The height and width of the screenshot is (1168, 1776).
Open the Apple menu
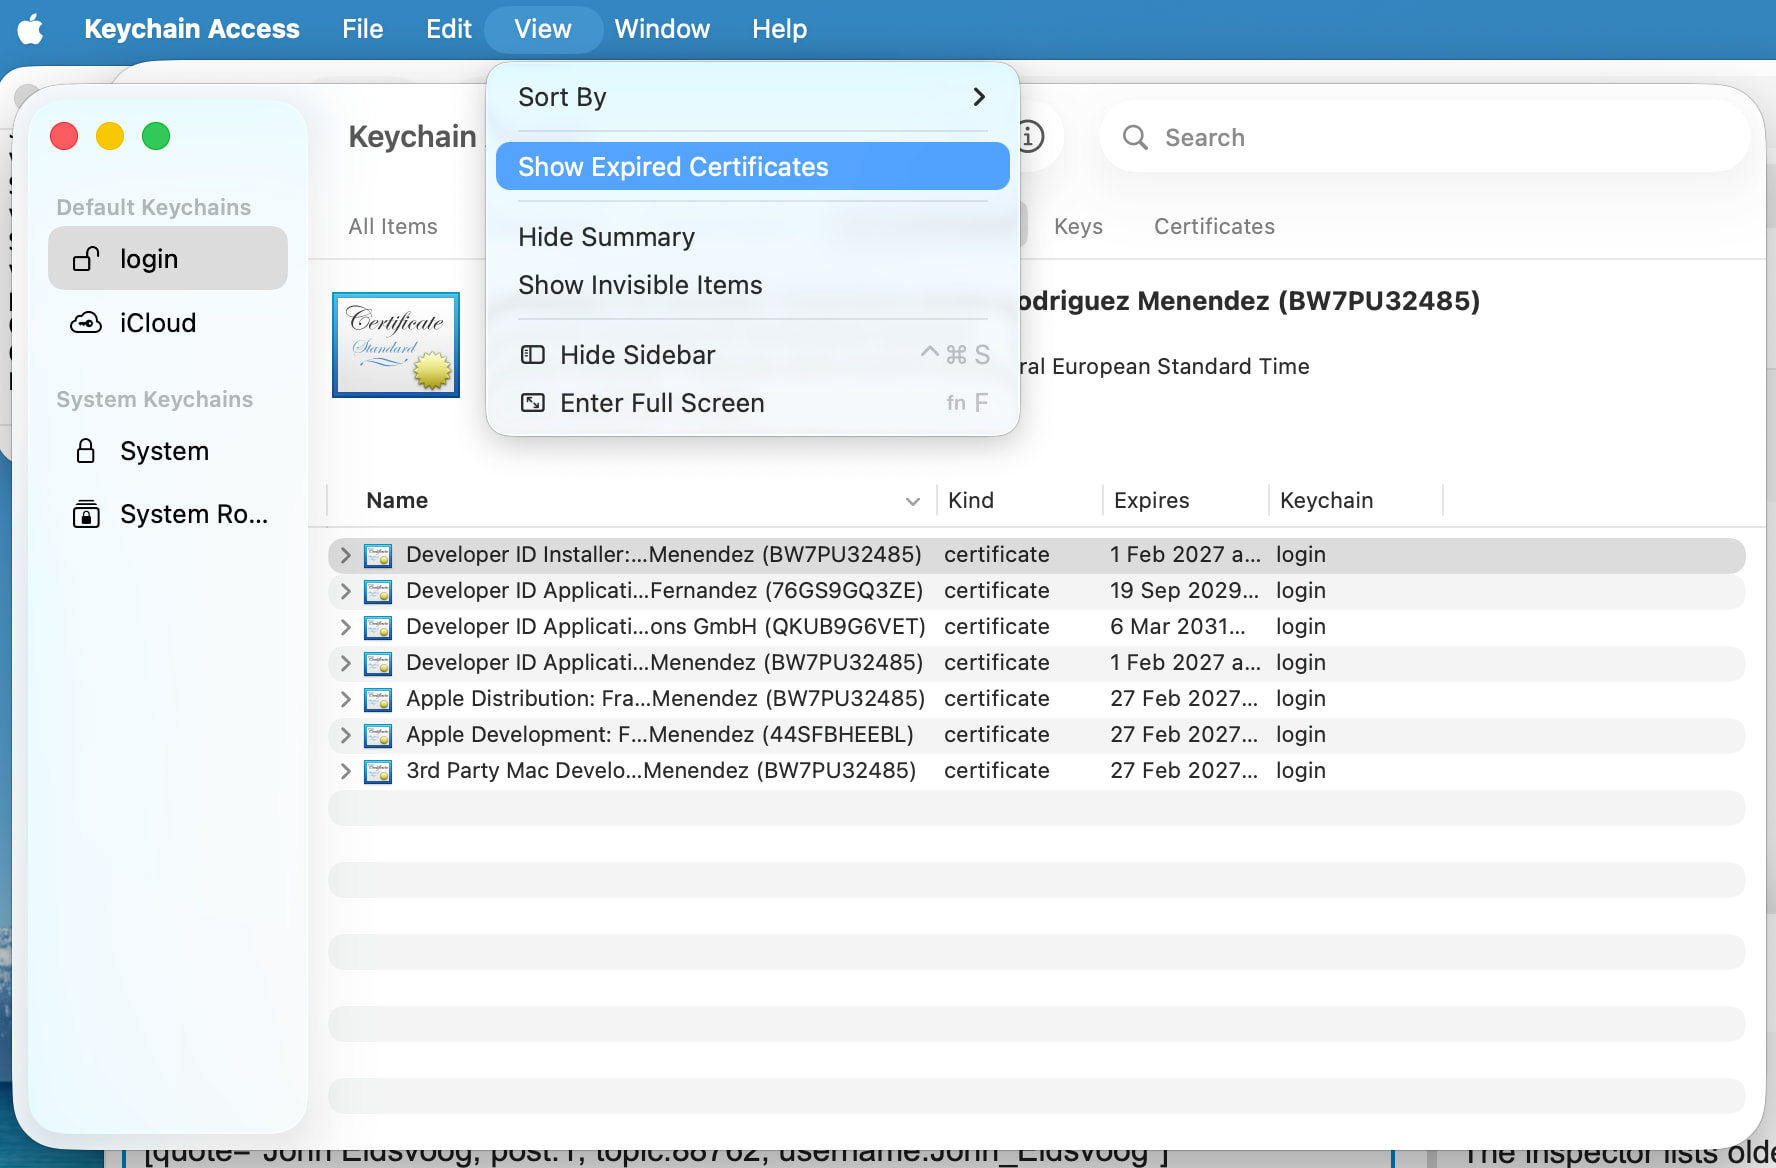click(x=31, y=29)
